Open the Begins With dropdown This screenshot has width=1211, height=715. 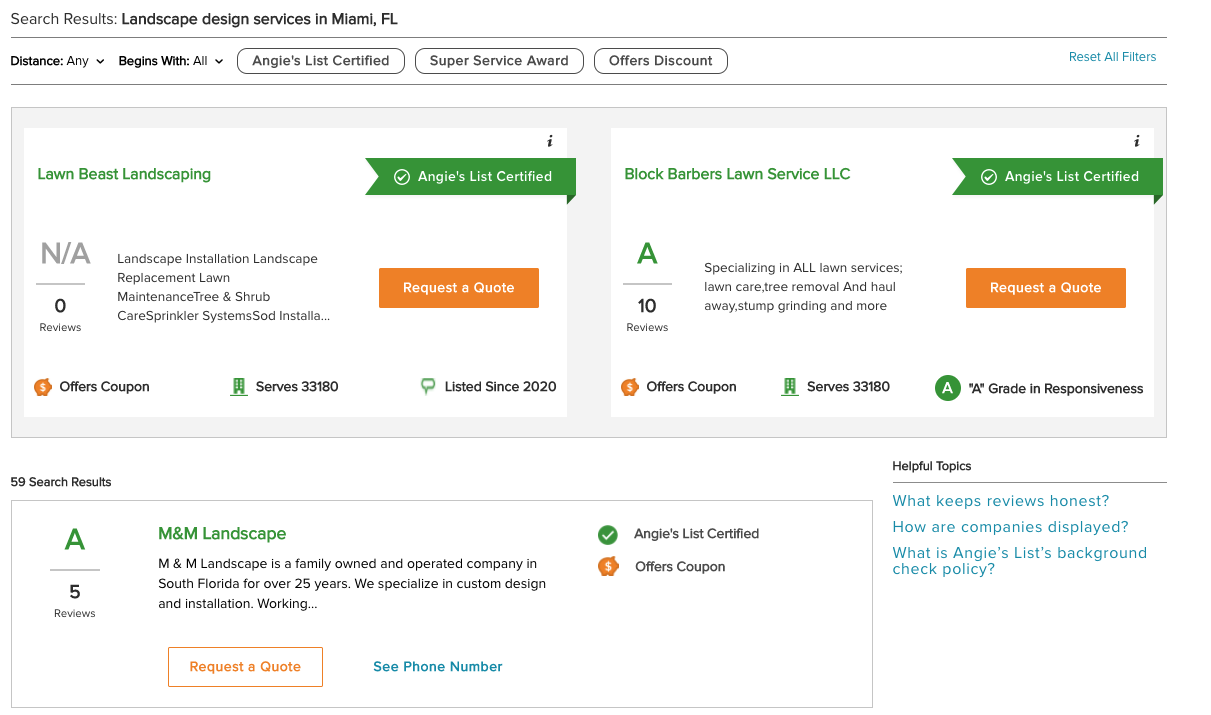click(171, 61)
